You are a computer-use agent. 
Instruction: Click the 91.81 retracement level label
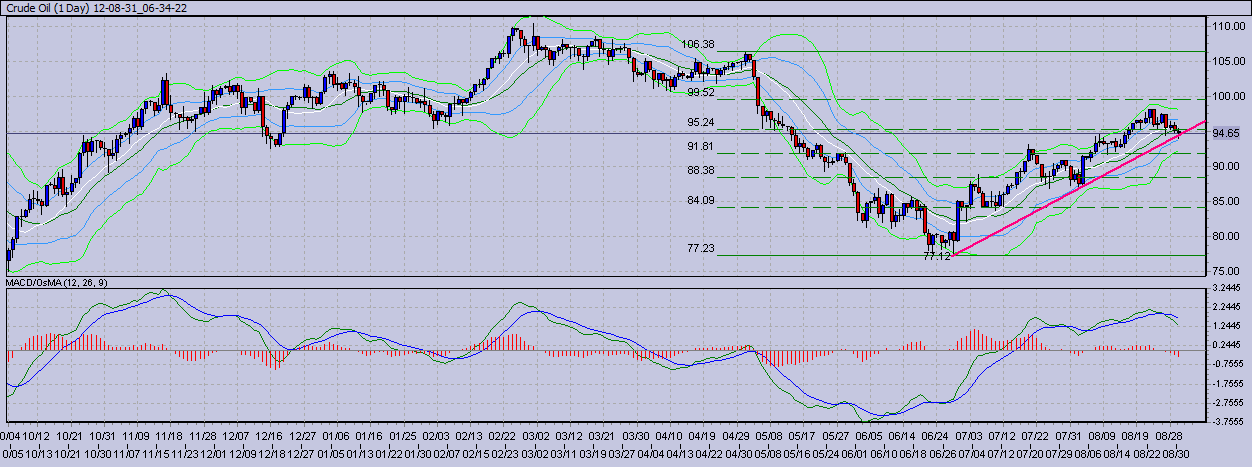[x=701, y=146]
